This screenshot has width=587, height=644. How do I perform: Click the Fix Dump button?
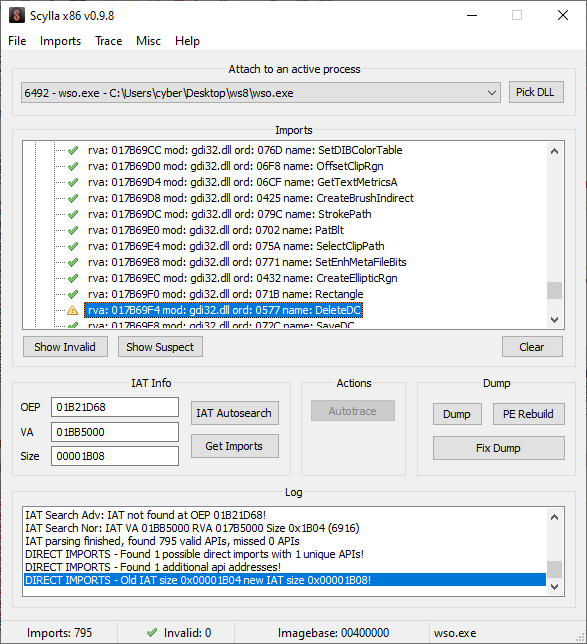(499, 448)
